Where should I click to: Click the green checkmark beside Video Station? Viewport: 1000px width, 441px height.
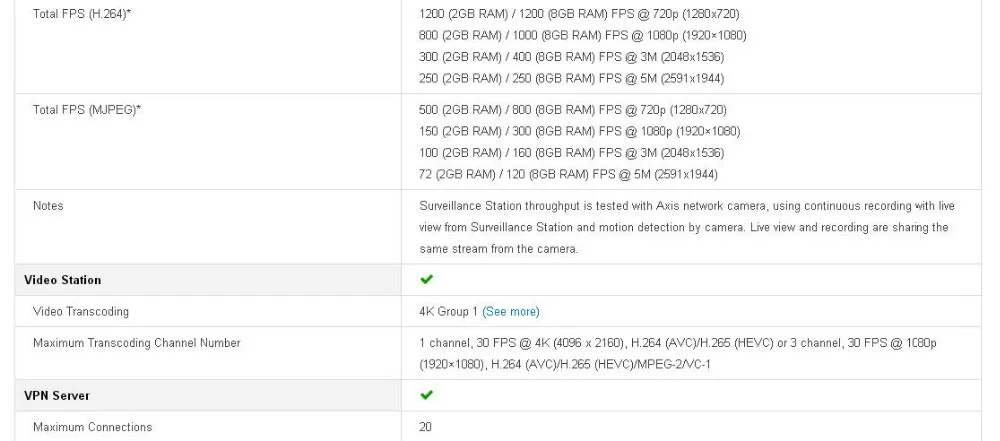pyautogui.click(x=427, y=280)
